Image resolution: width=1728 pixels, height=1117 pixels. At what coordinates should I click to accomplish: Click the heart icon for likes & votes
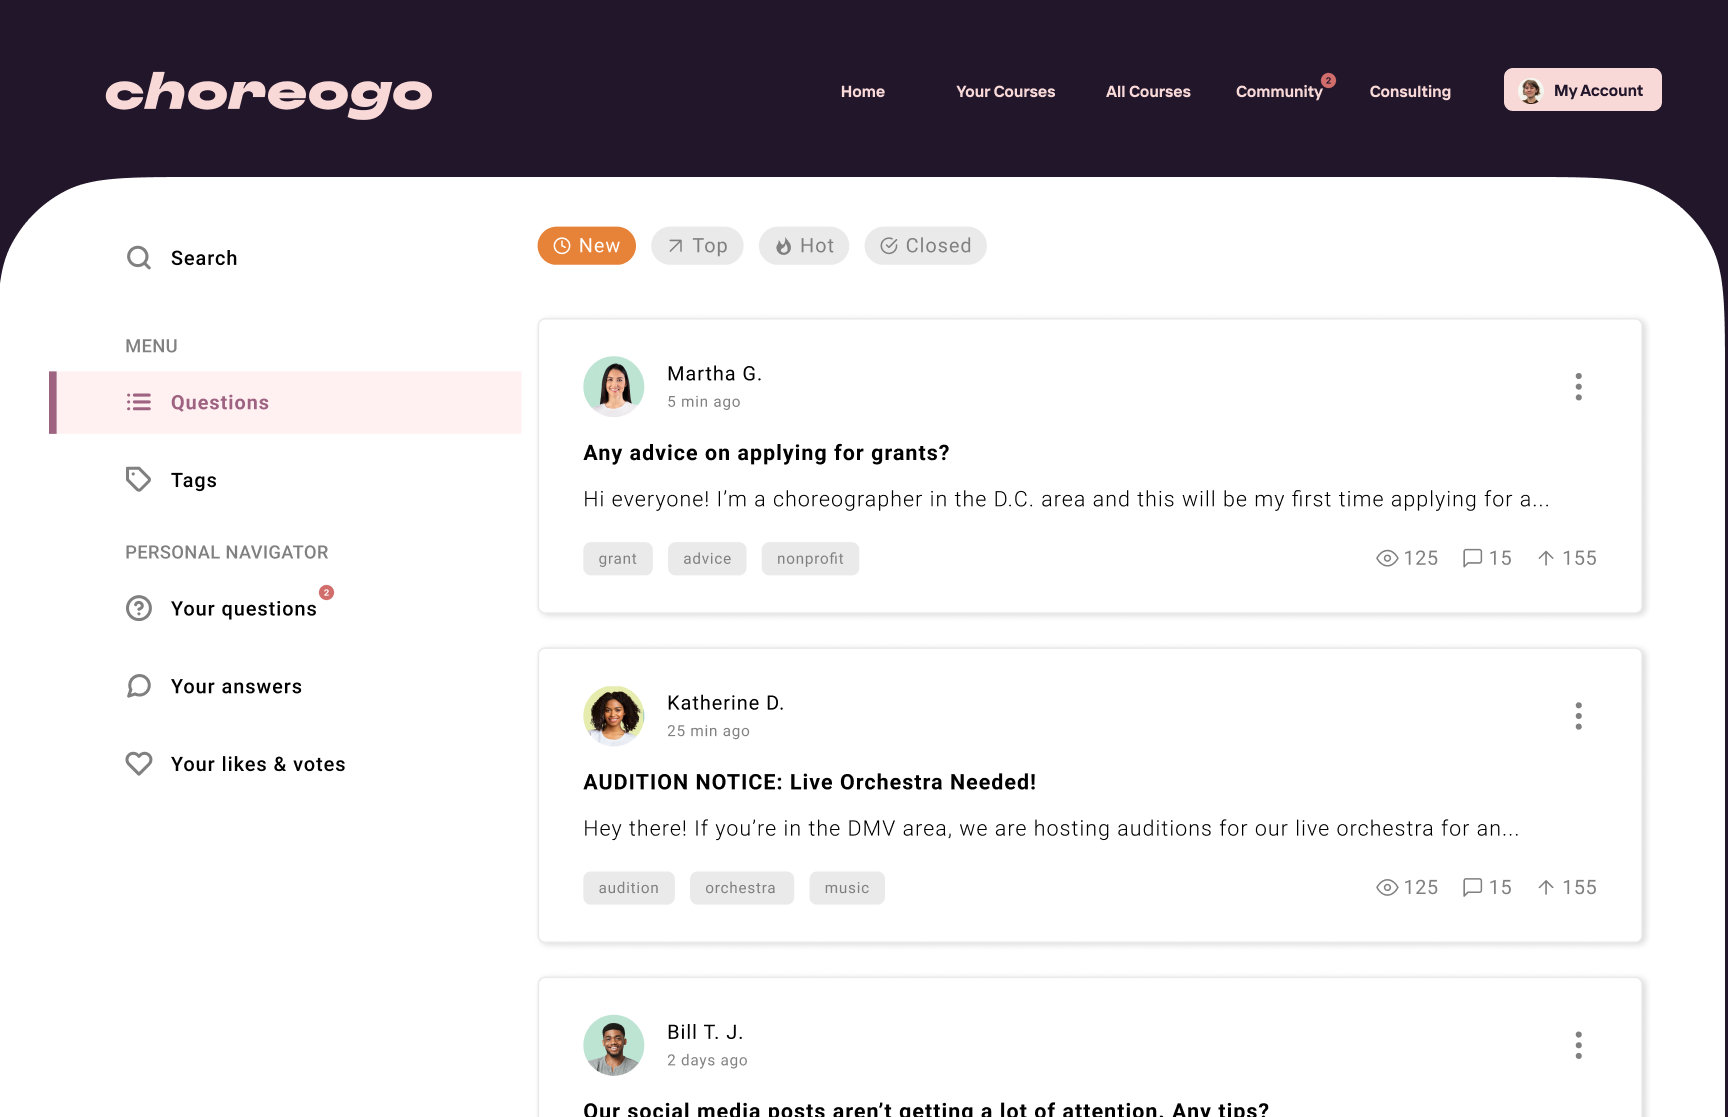(x=139, y=764)
